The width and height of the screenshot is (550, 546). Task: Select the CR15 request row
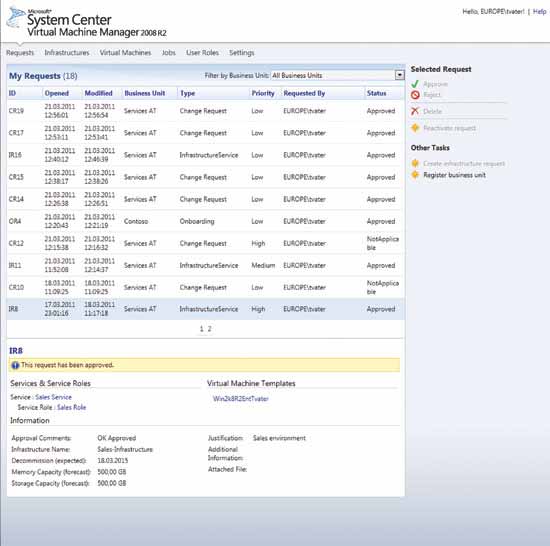pos(205,177)
